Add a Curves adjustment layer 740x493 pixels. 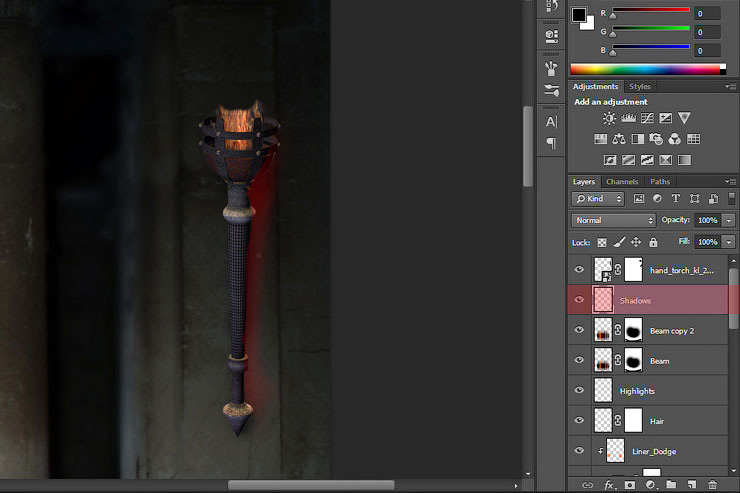(x=647, y=118)
